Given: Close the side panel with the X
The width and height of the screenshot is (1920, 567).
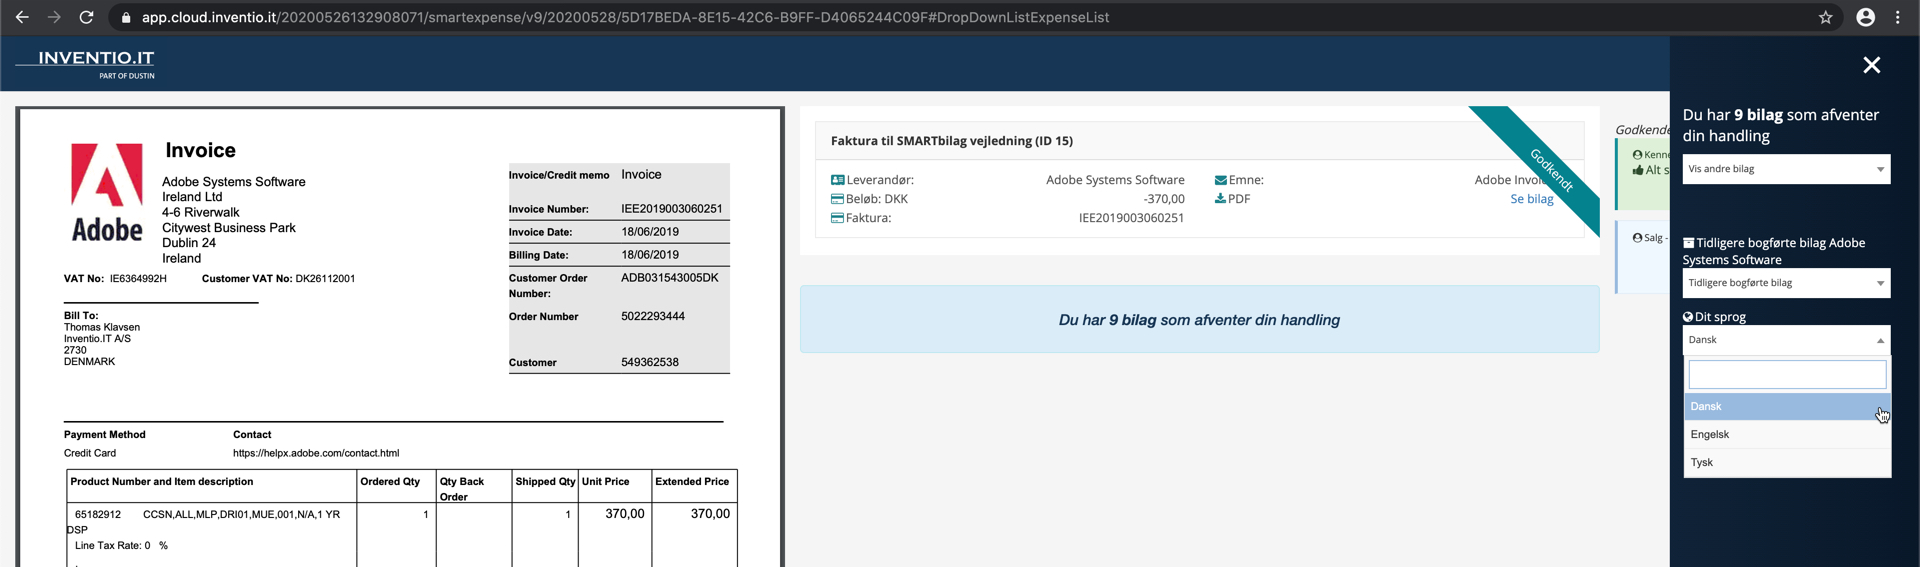Looking at the screenshot, I should click(x=1871, y=65).
